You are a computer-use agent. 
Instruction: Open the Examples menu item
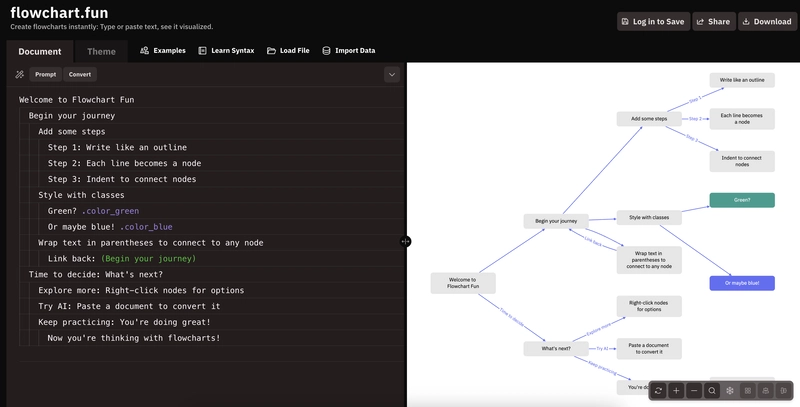(163, 50)
